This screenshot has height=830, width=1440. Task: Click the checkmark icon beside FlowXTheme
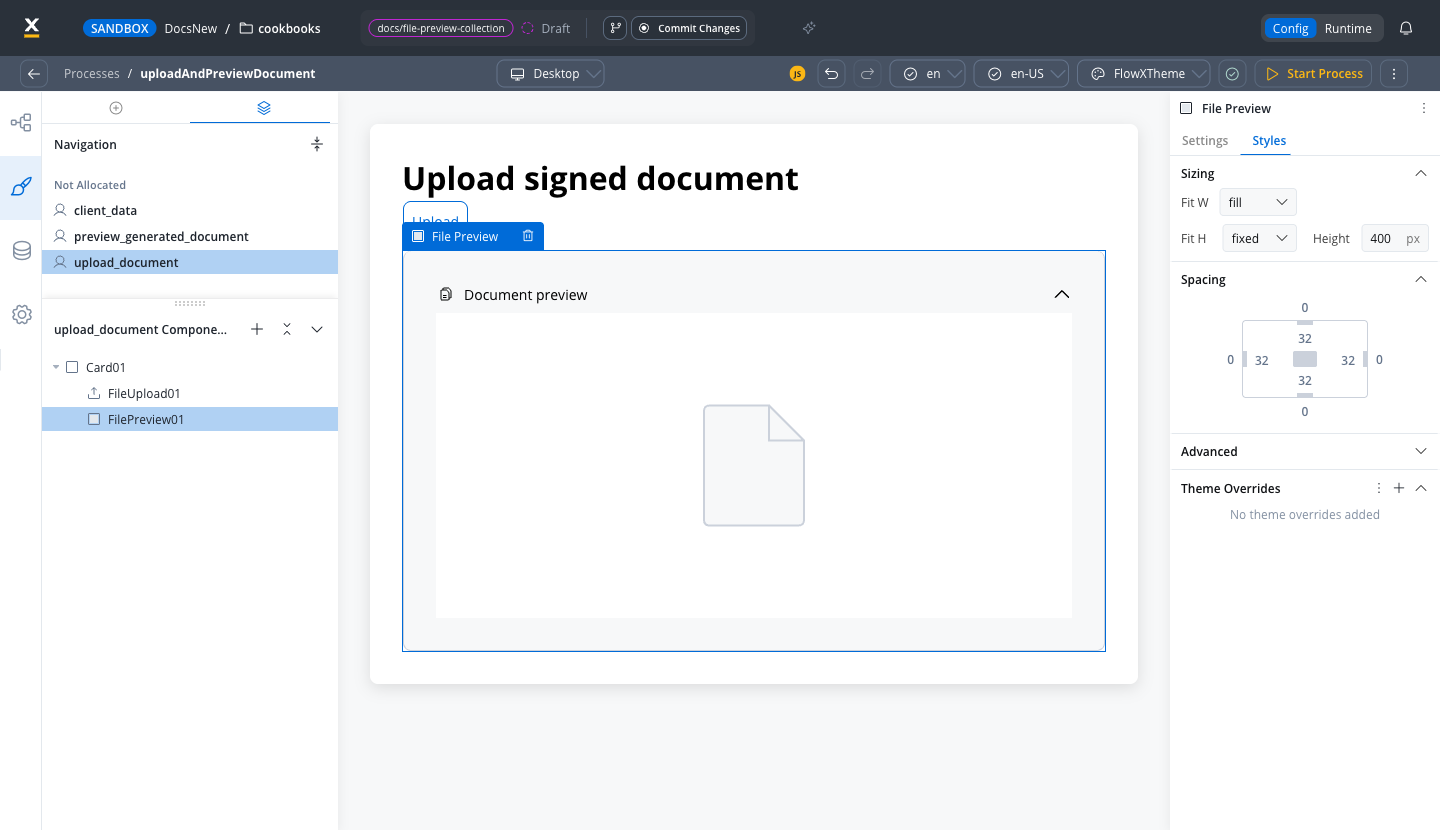coord(1233,73)
